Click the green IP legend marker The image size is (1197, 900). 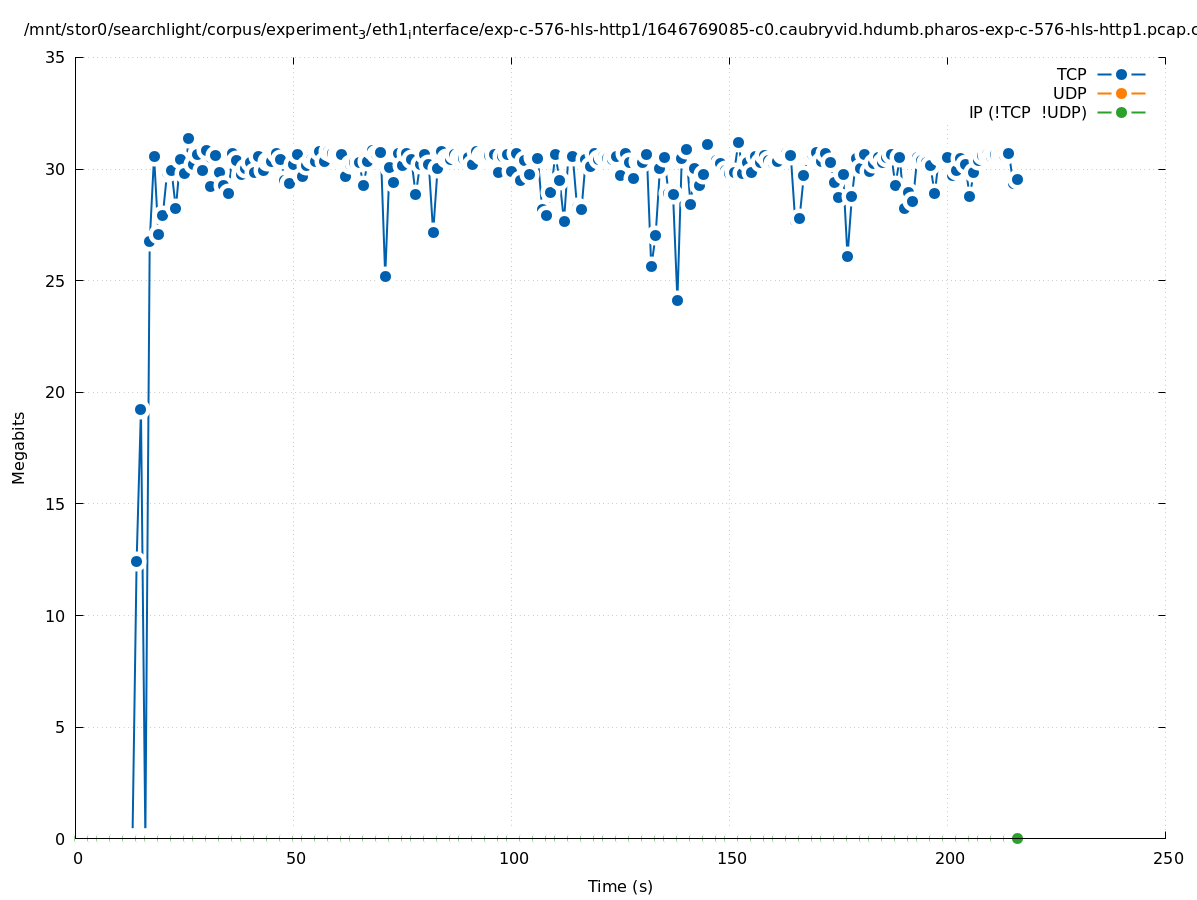click(1121, 112)
